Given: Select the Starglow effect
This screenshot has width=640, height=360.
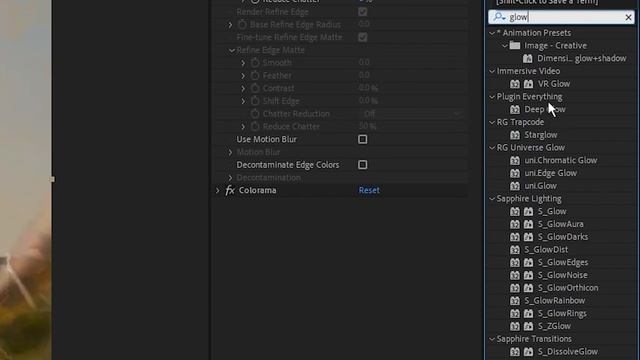Looking at the screenshot, I should pos(541,135).
